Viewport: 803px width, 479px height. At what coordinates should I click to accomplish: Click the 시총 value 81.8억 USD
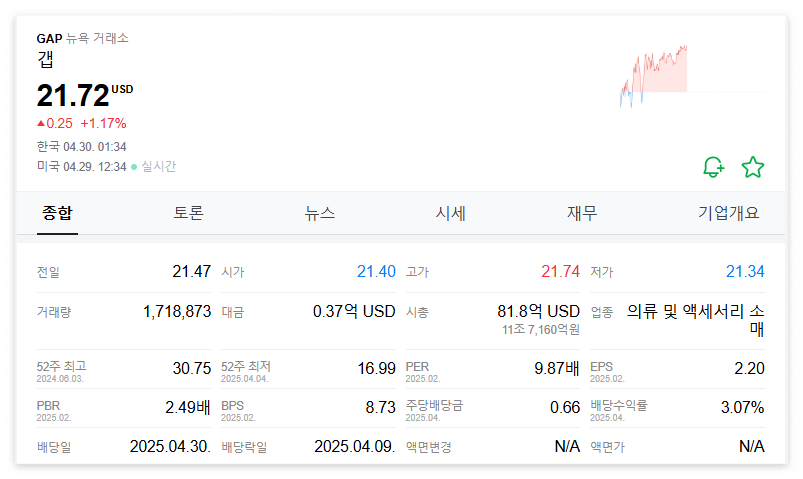pyautogui.click(x=539, y=311)
